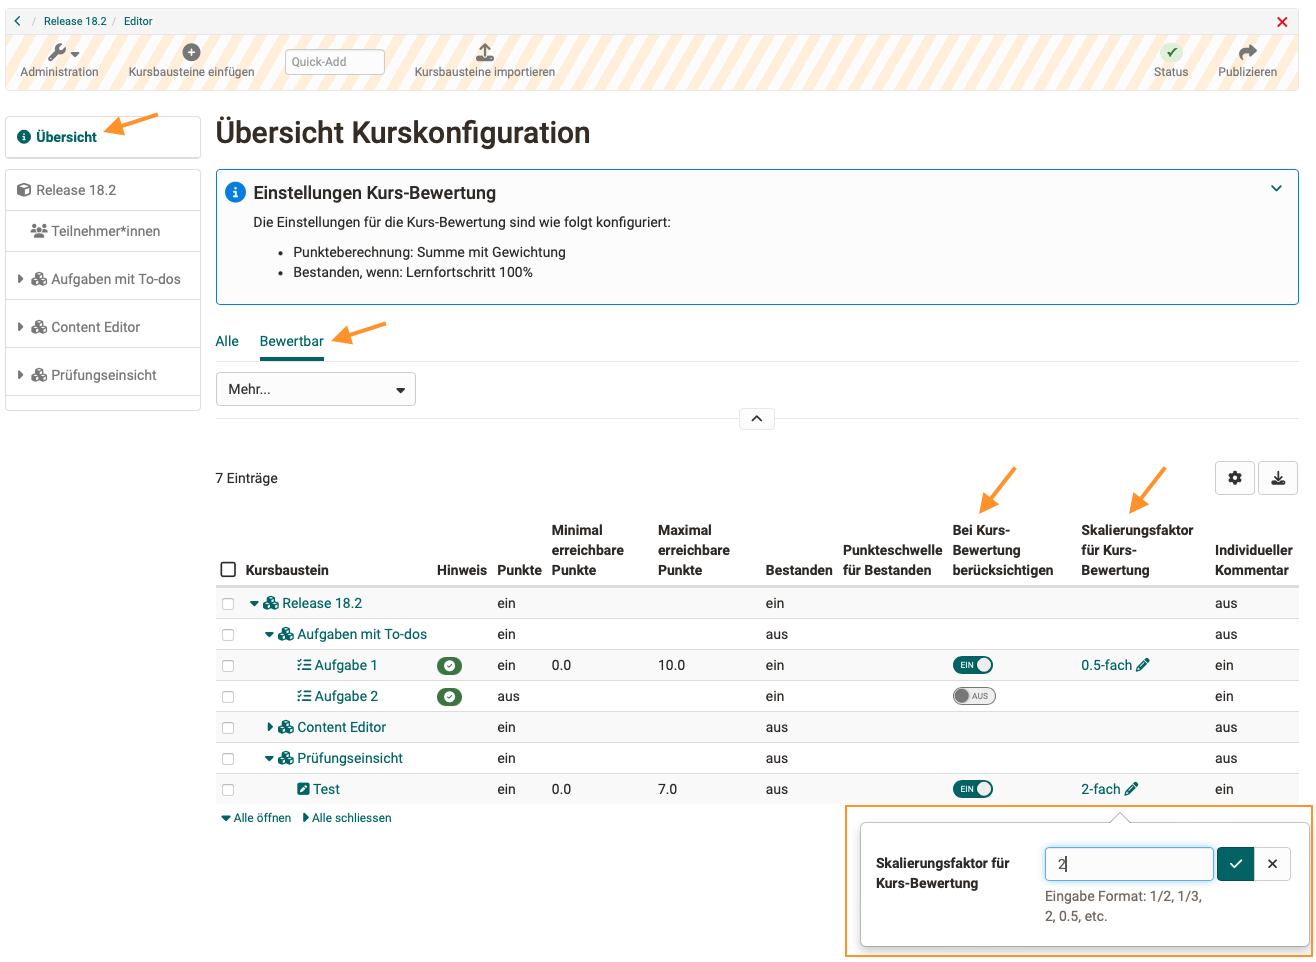
Task: Click the table download icon
Action: pyautogui.click(x=1278, y=478)
